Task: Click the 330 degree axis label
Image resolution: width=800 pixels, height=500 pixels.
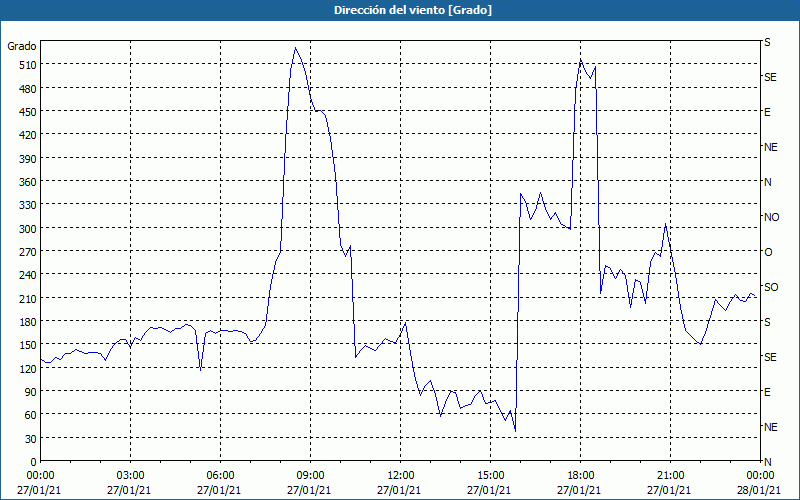Action: click(28, 205)
